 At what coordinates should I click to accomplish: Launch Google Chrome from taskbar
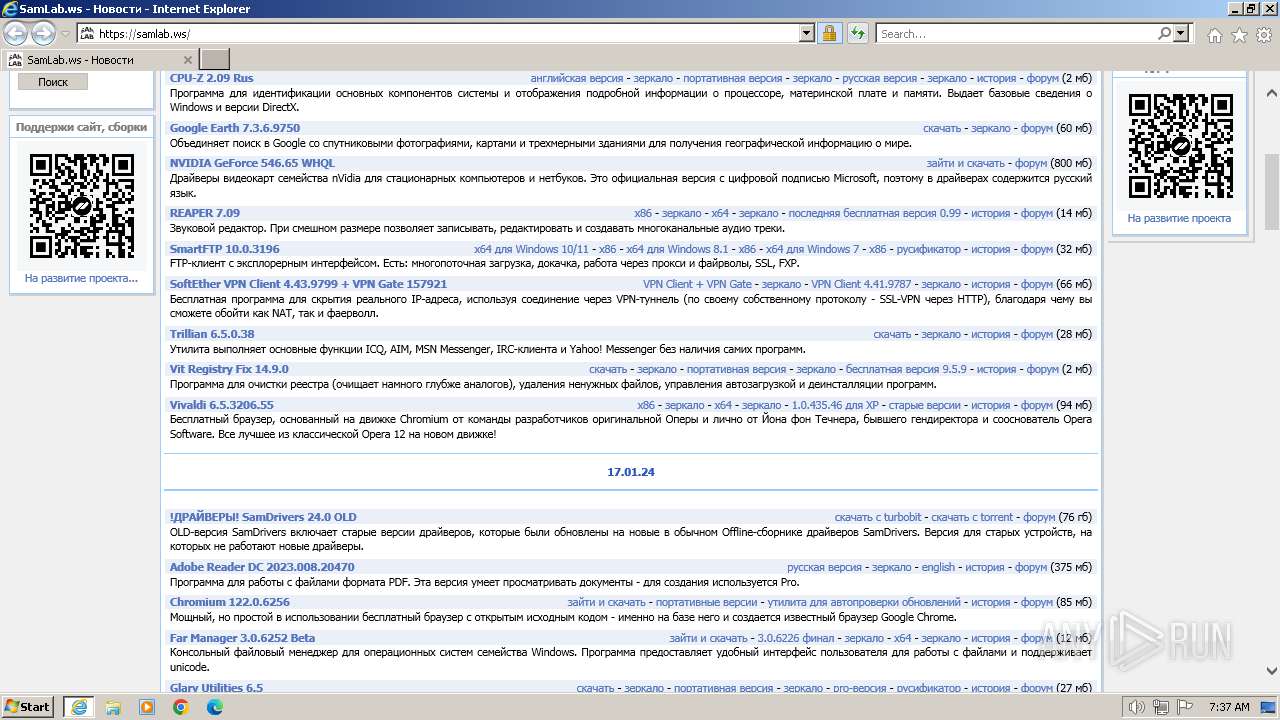pos(181,707)
